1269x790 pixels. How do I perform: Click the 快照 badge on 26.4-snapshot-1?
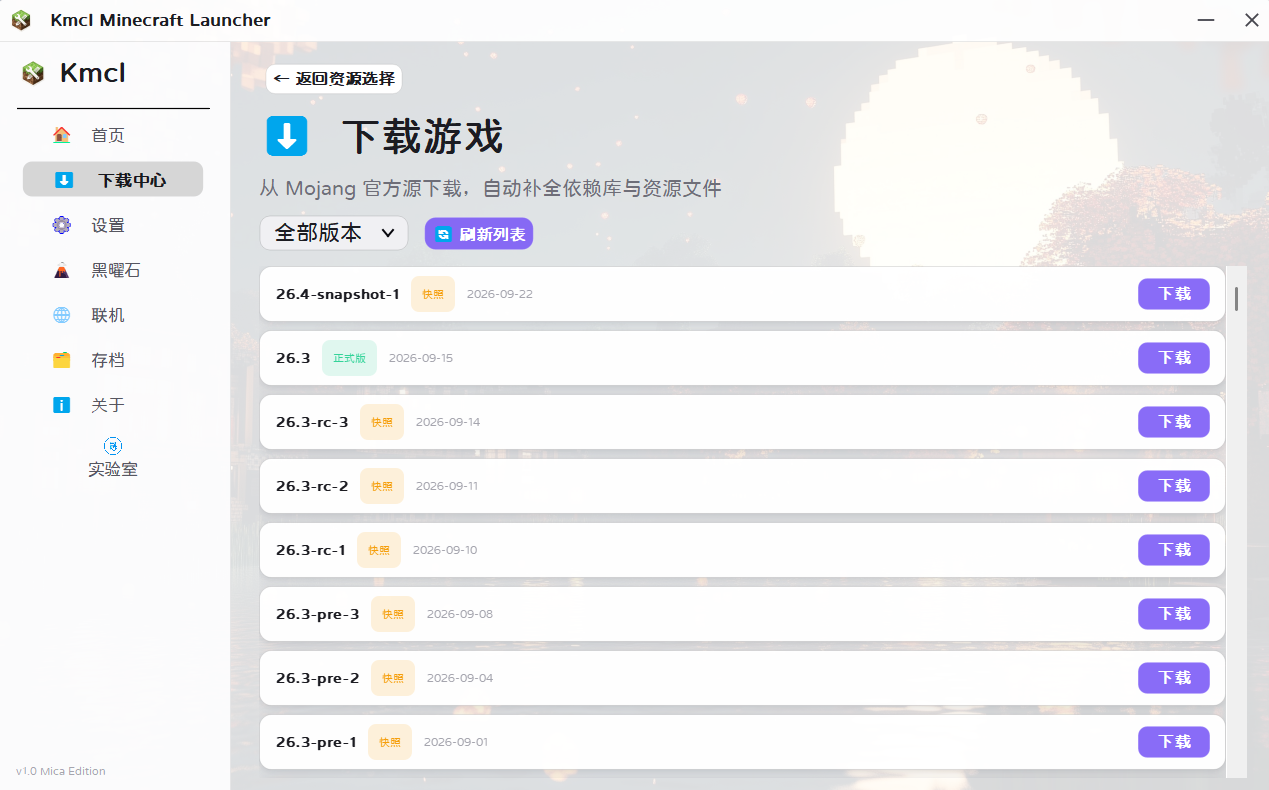(433, 294)
